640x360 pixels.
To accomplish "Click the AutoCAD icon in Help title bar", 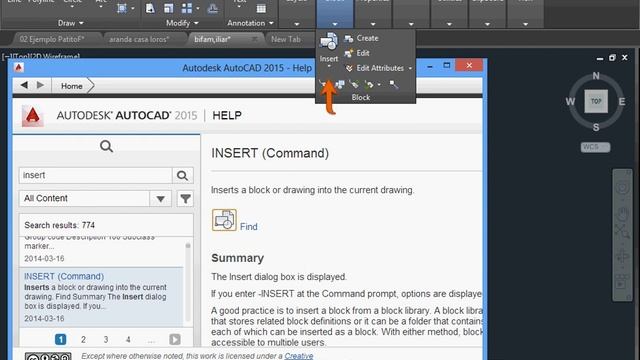I will [x=18, y=67].
